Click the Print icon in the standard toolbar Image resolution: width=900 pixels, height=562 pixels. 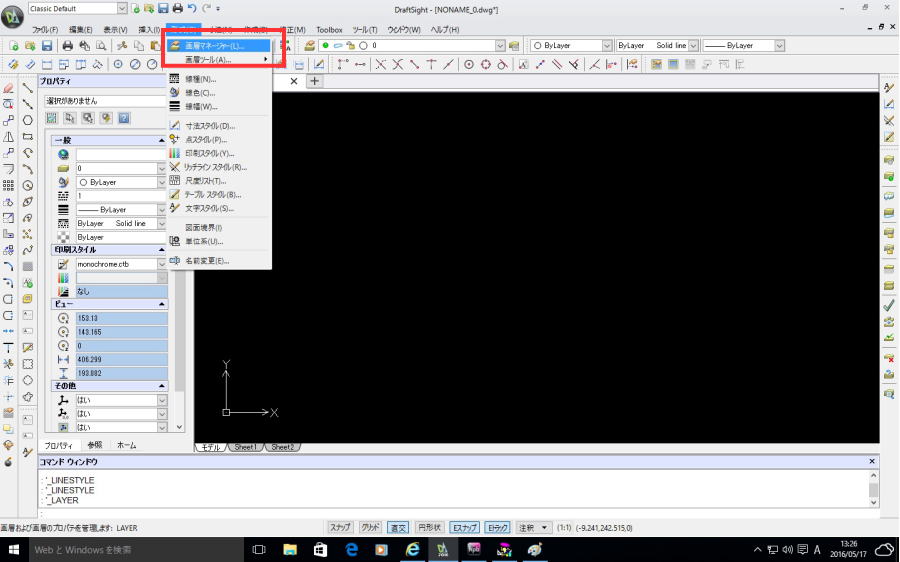(68, 45)
